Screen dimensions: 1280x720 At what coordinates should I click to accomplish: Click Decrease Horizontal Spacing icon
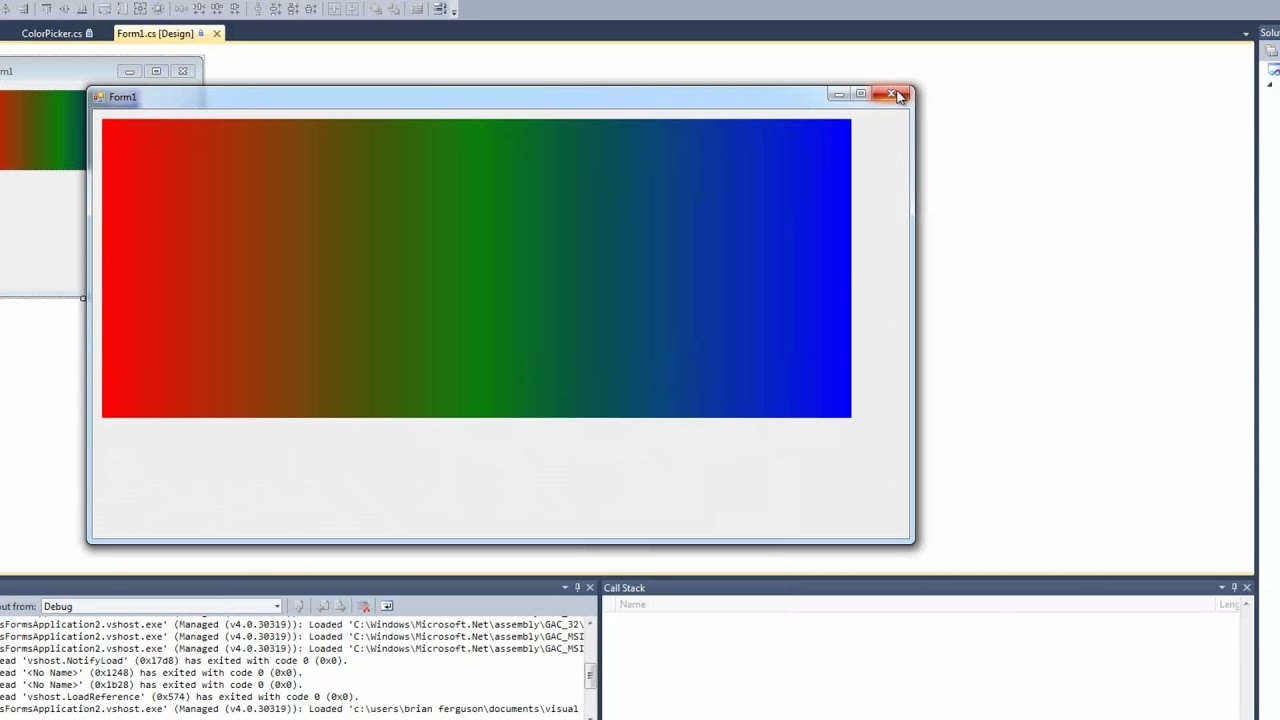click(217, 9)
